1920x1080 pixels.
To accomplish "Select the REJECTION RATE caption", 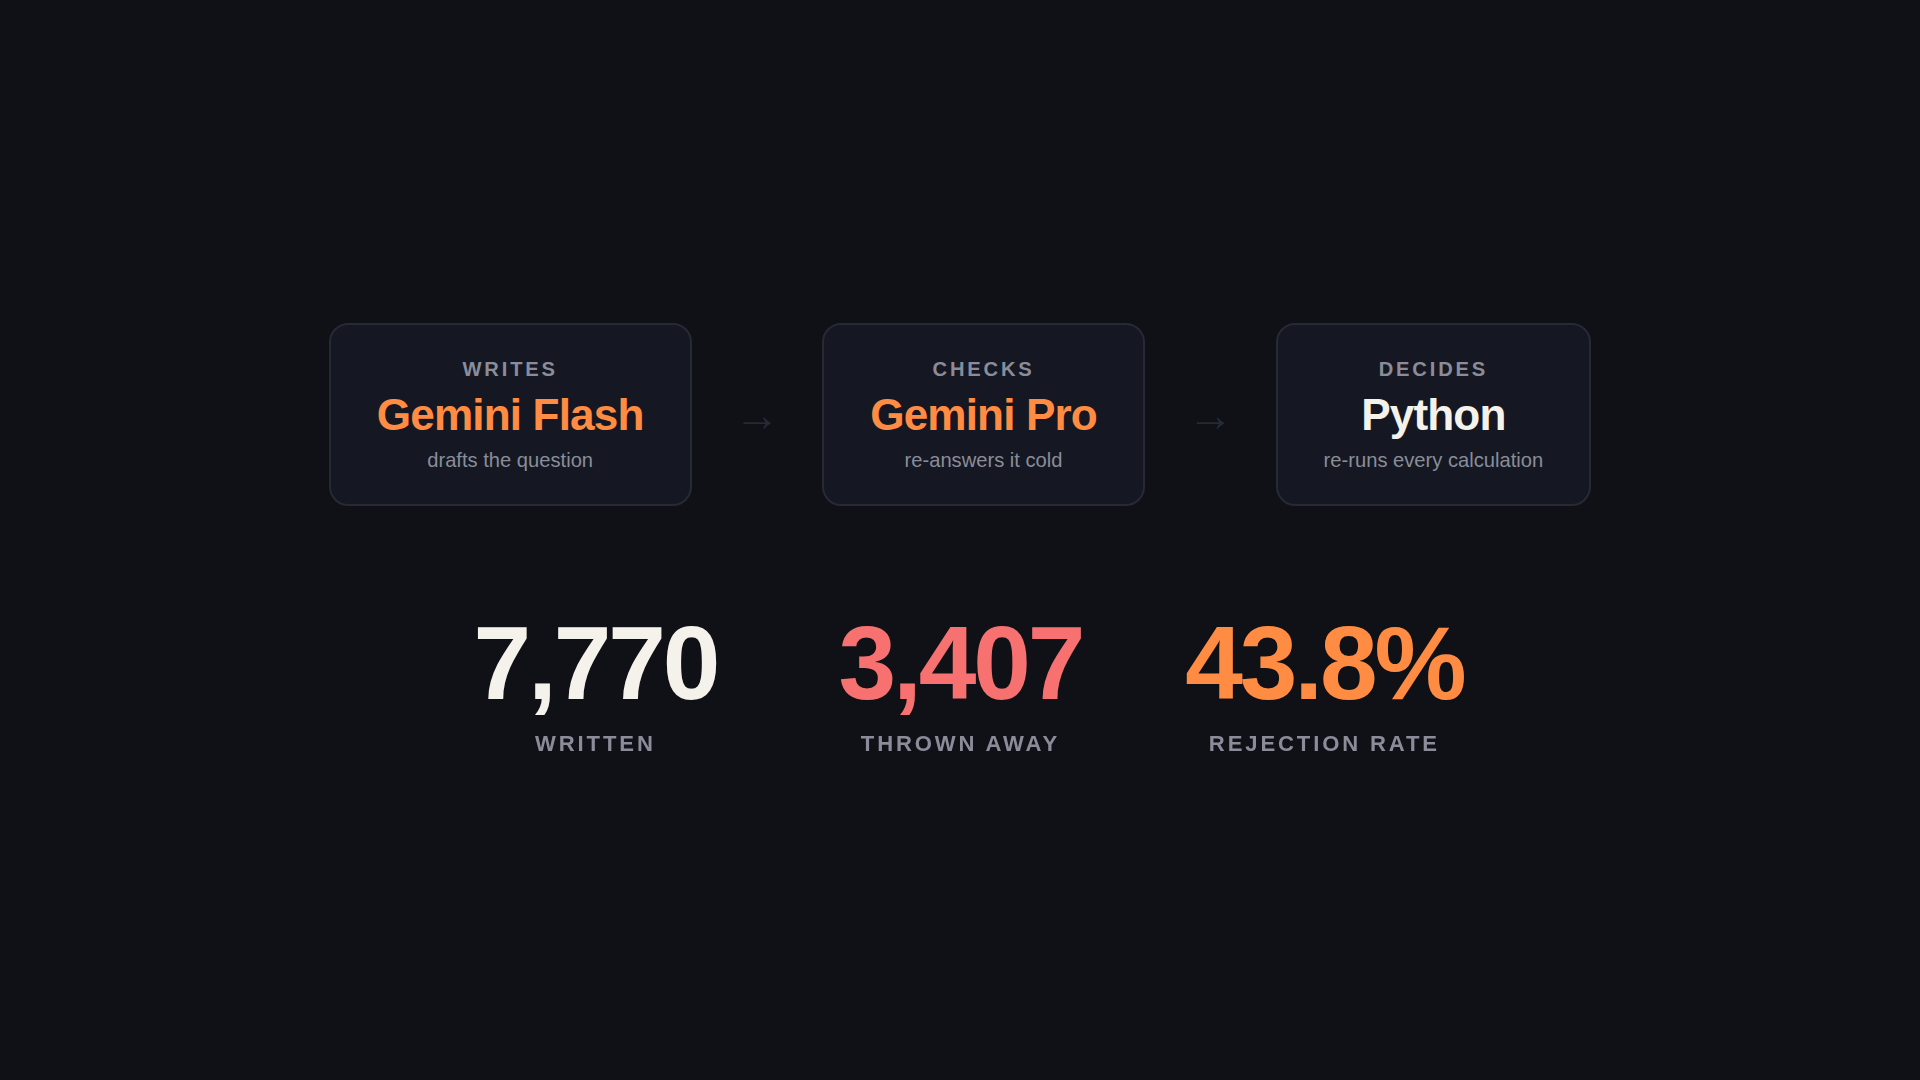I will (1324, 744).
